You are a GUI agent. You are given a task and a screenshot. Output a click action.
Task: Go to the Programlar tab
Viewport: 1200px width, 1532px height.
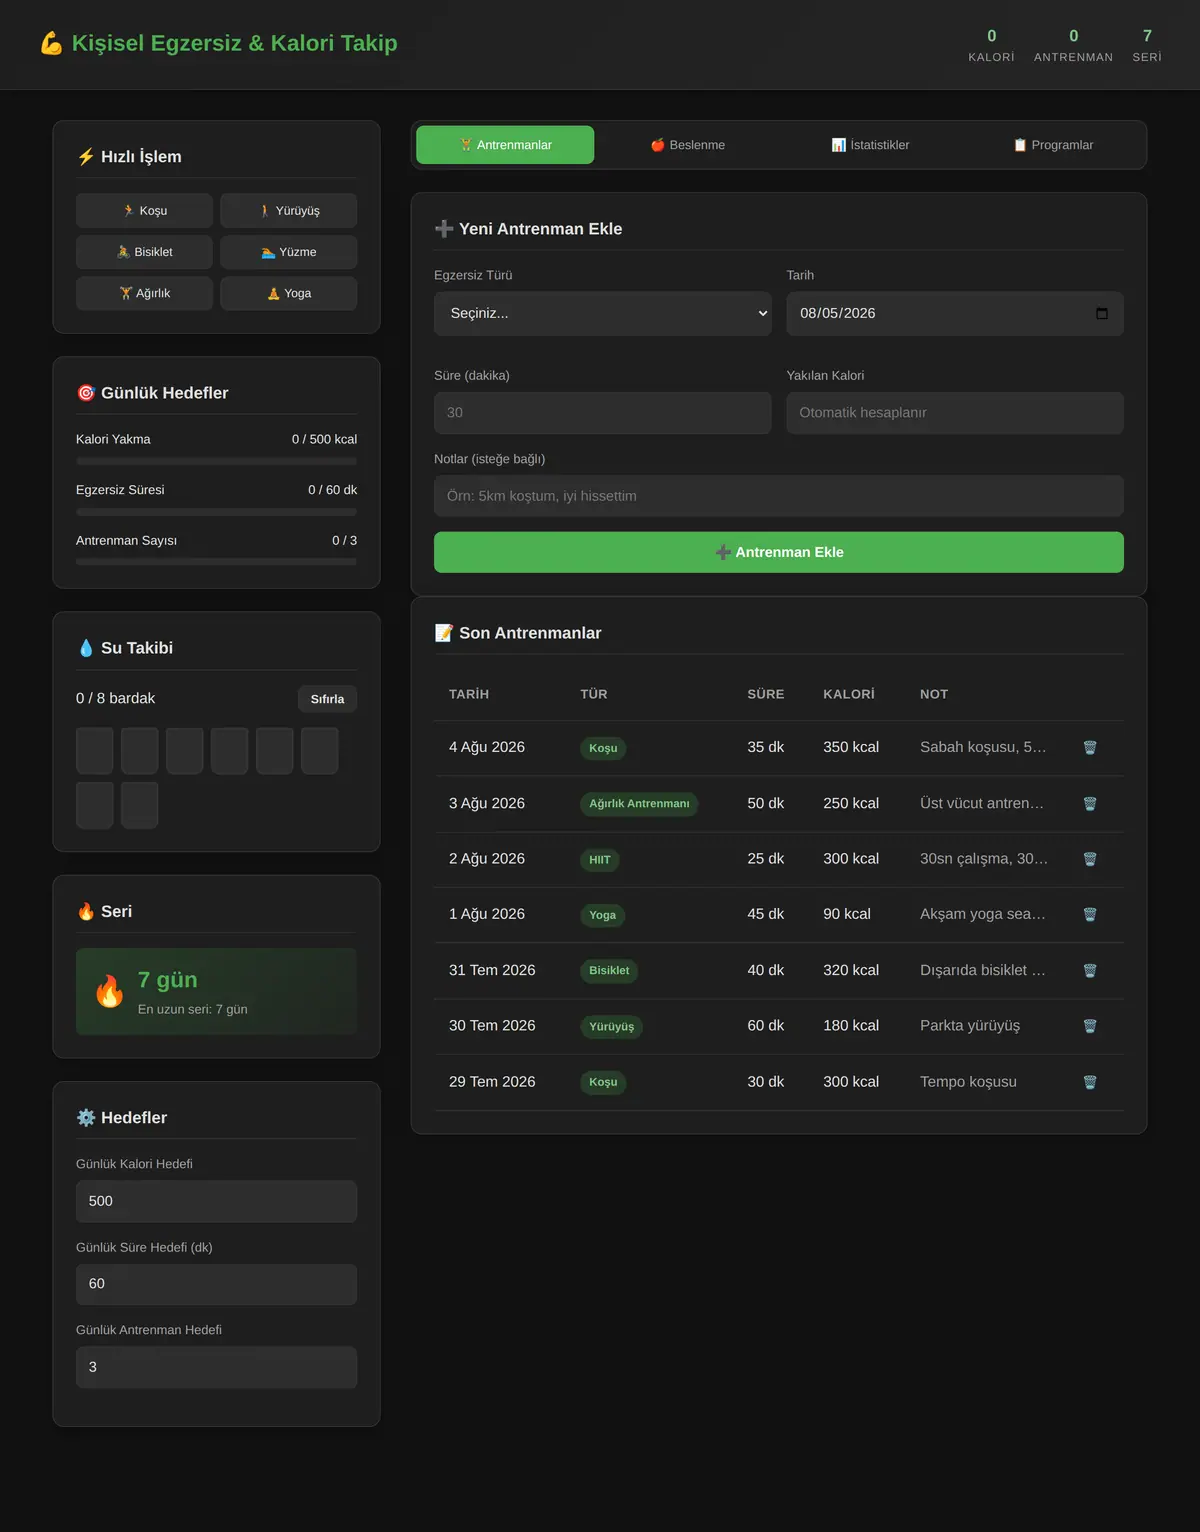point(1053,145)
